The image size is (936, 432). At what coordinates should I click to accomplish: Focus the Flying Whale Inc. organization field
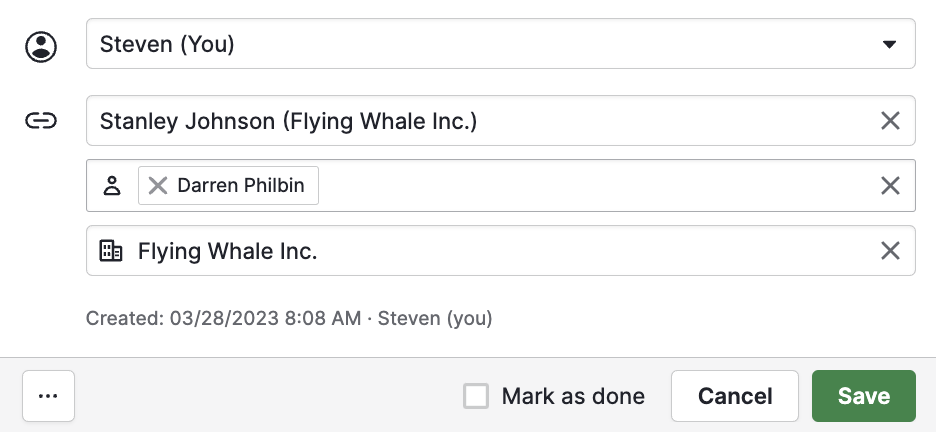[x=500, y=251]
